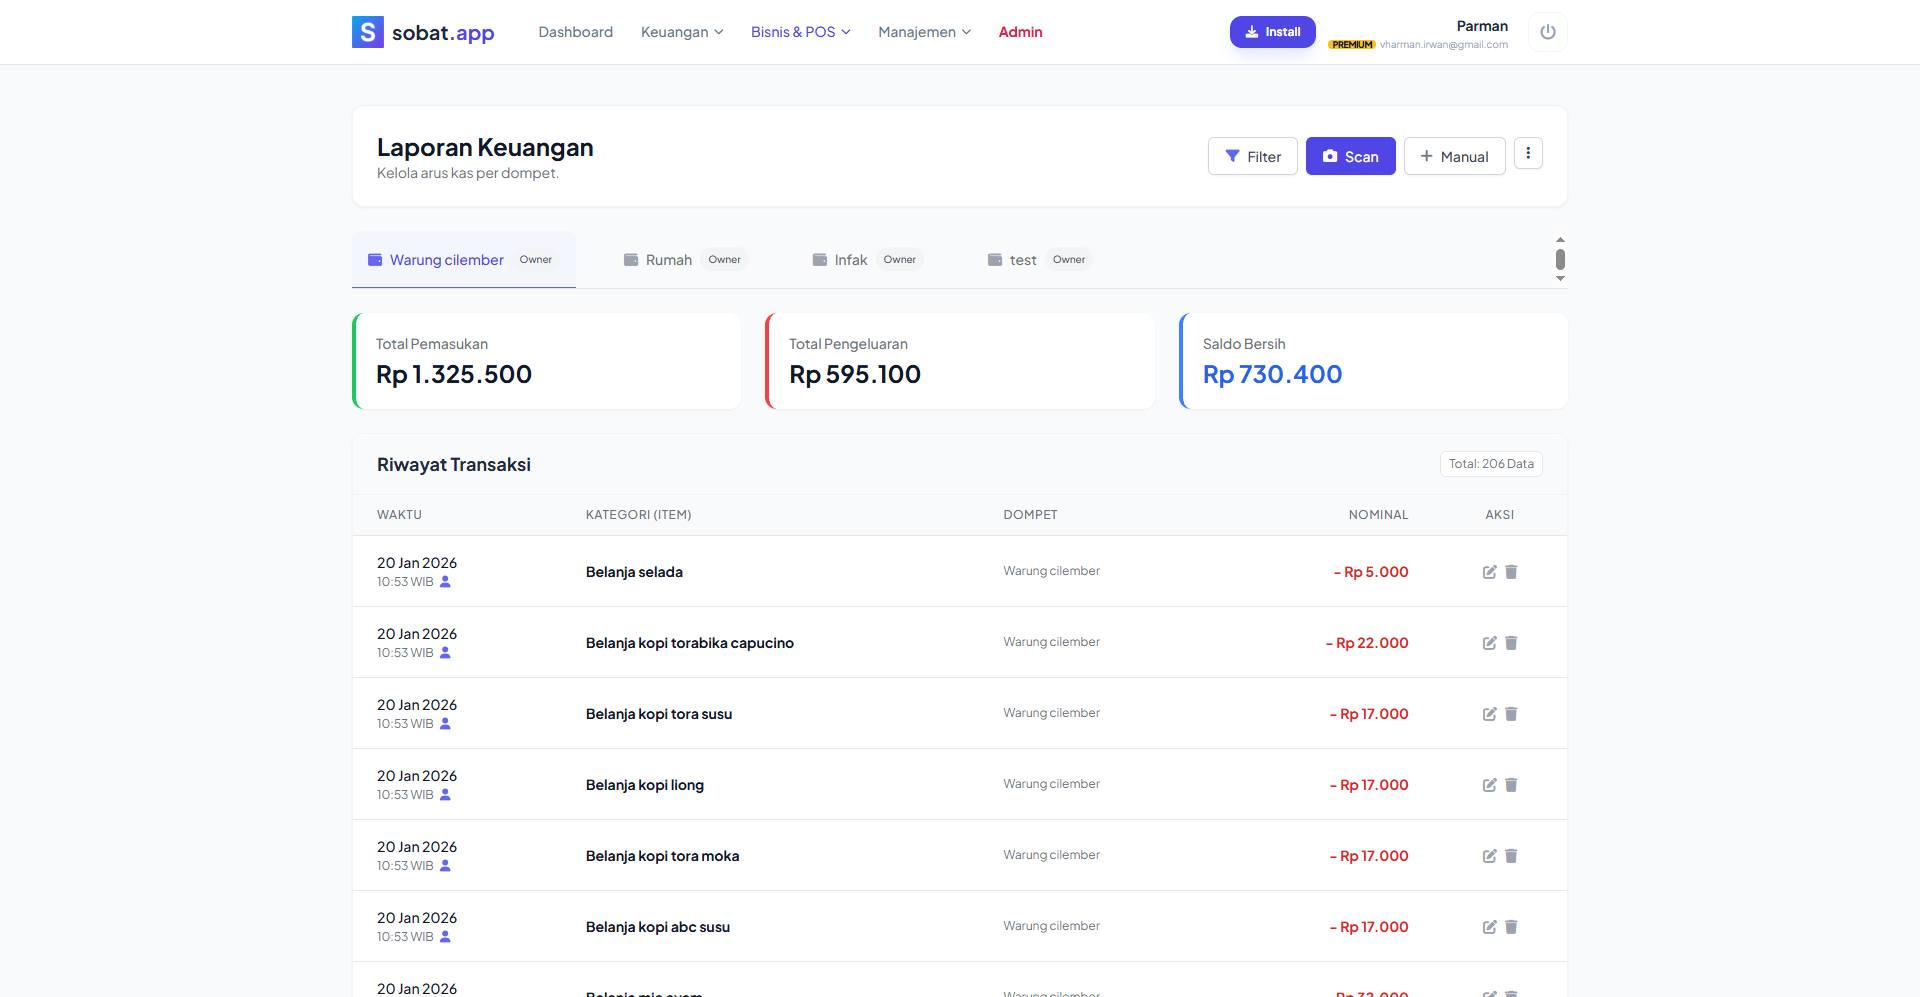This screenshot has width=1920, height=997.
Task: Go to the Dashboard page
Action: [575, 32]
